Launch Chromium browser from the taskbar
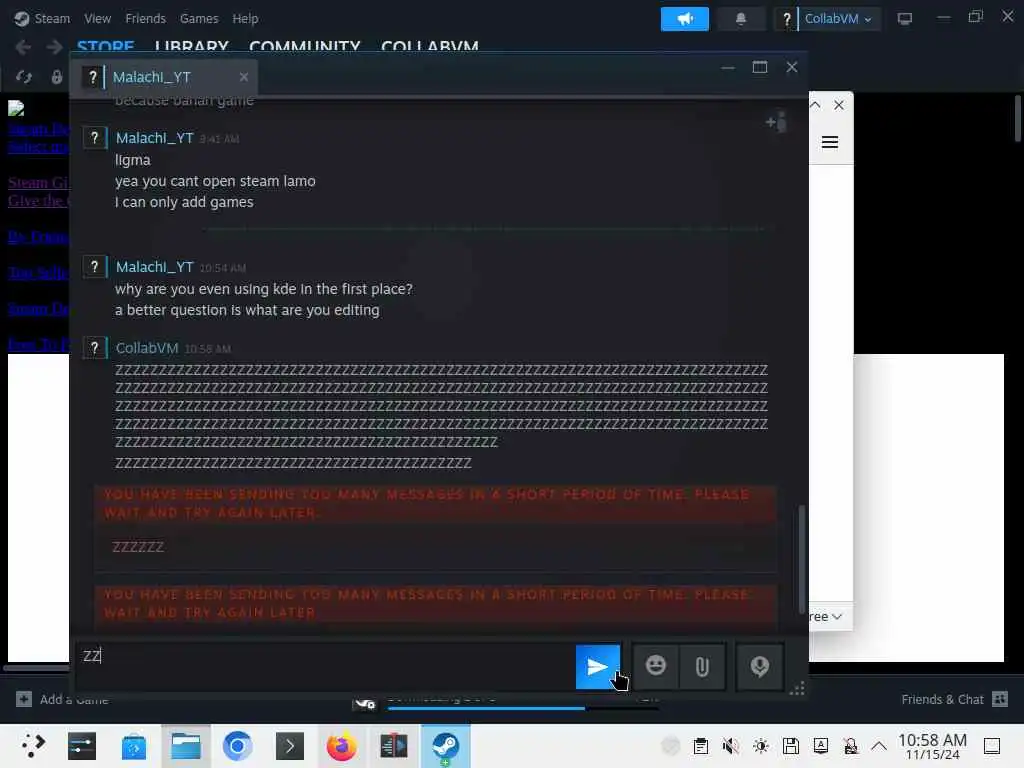 coord(238,746)
